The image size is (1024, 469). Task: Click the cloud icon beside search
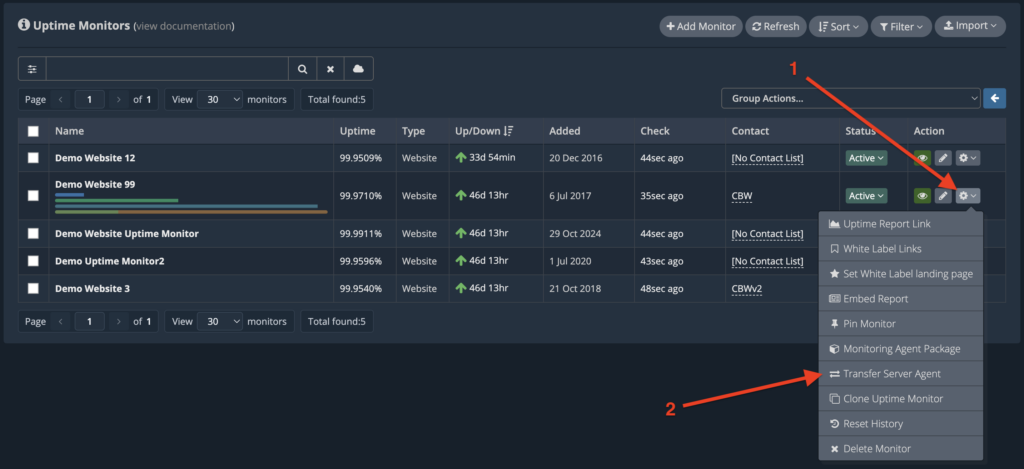coord(359,69)
